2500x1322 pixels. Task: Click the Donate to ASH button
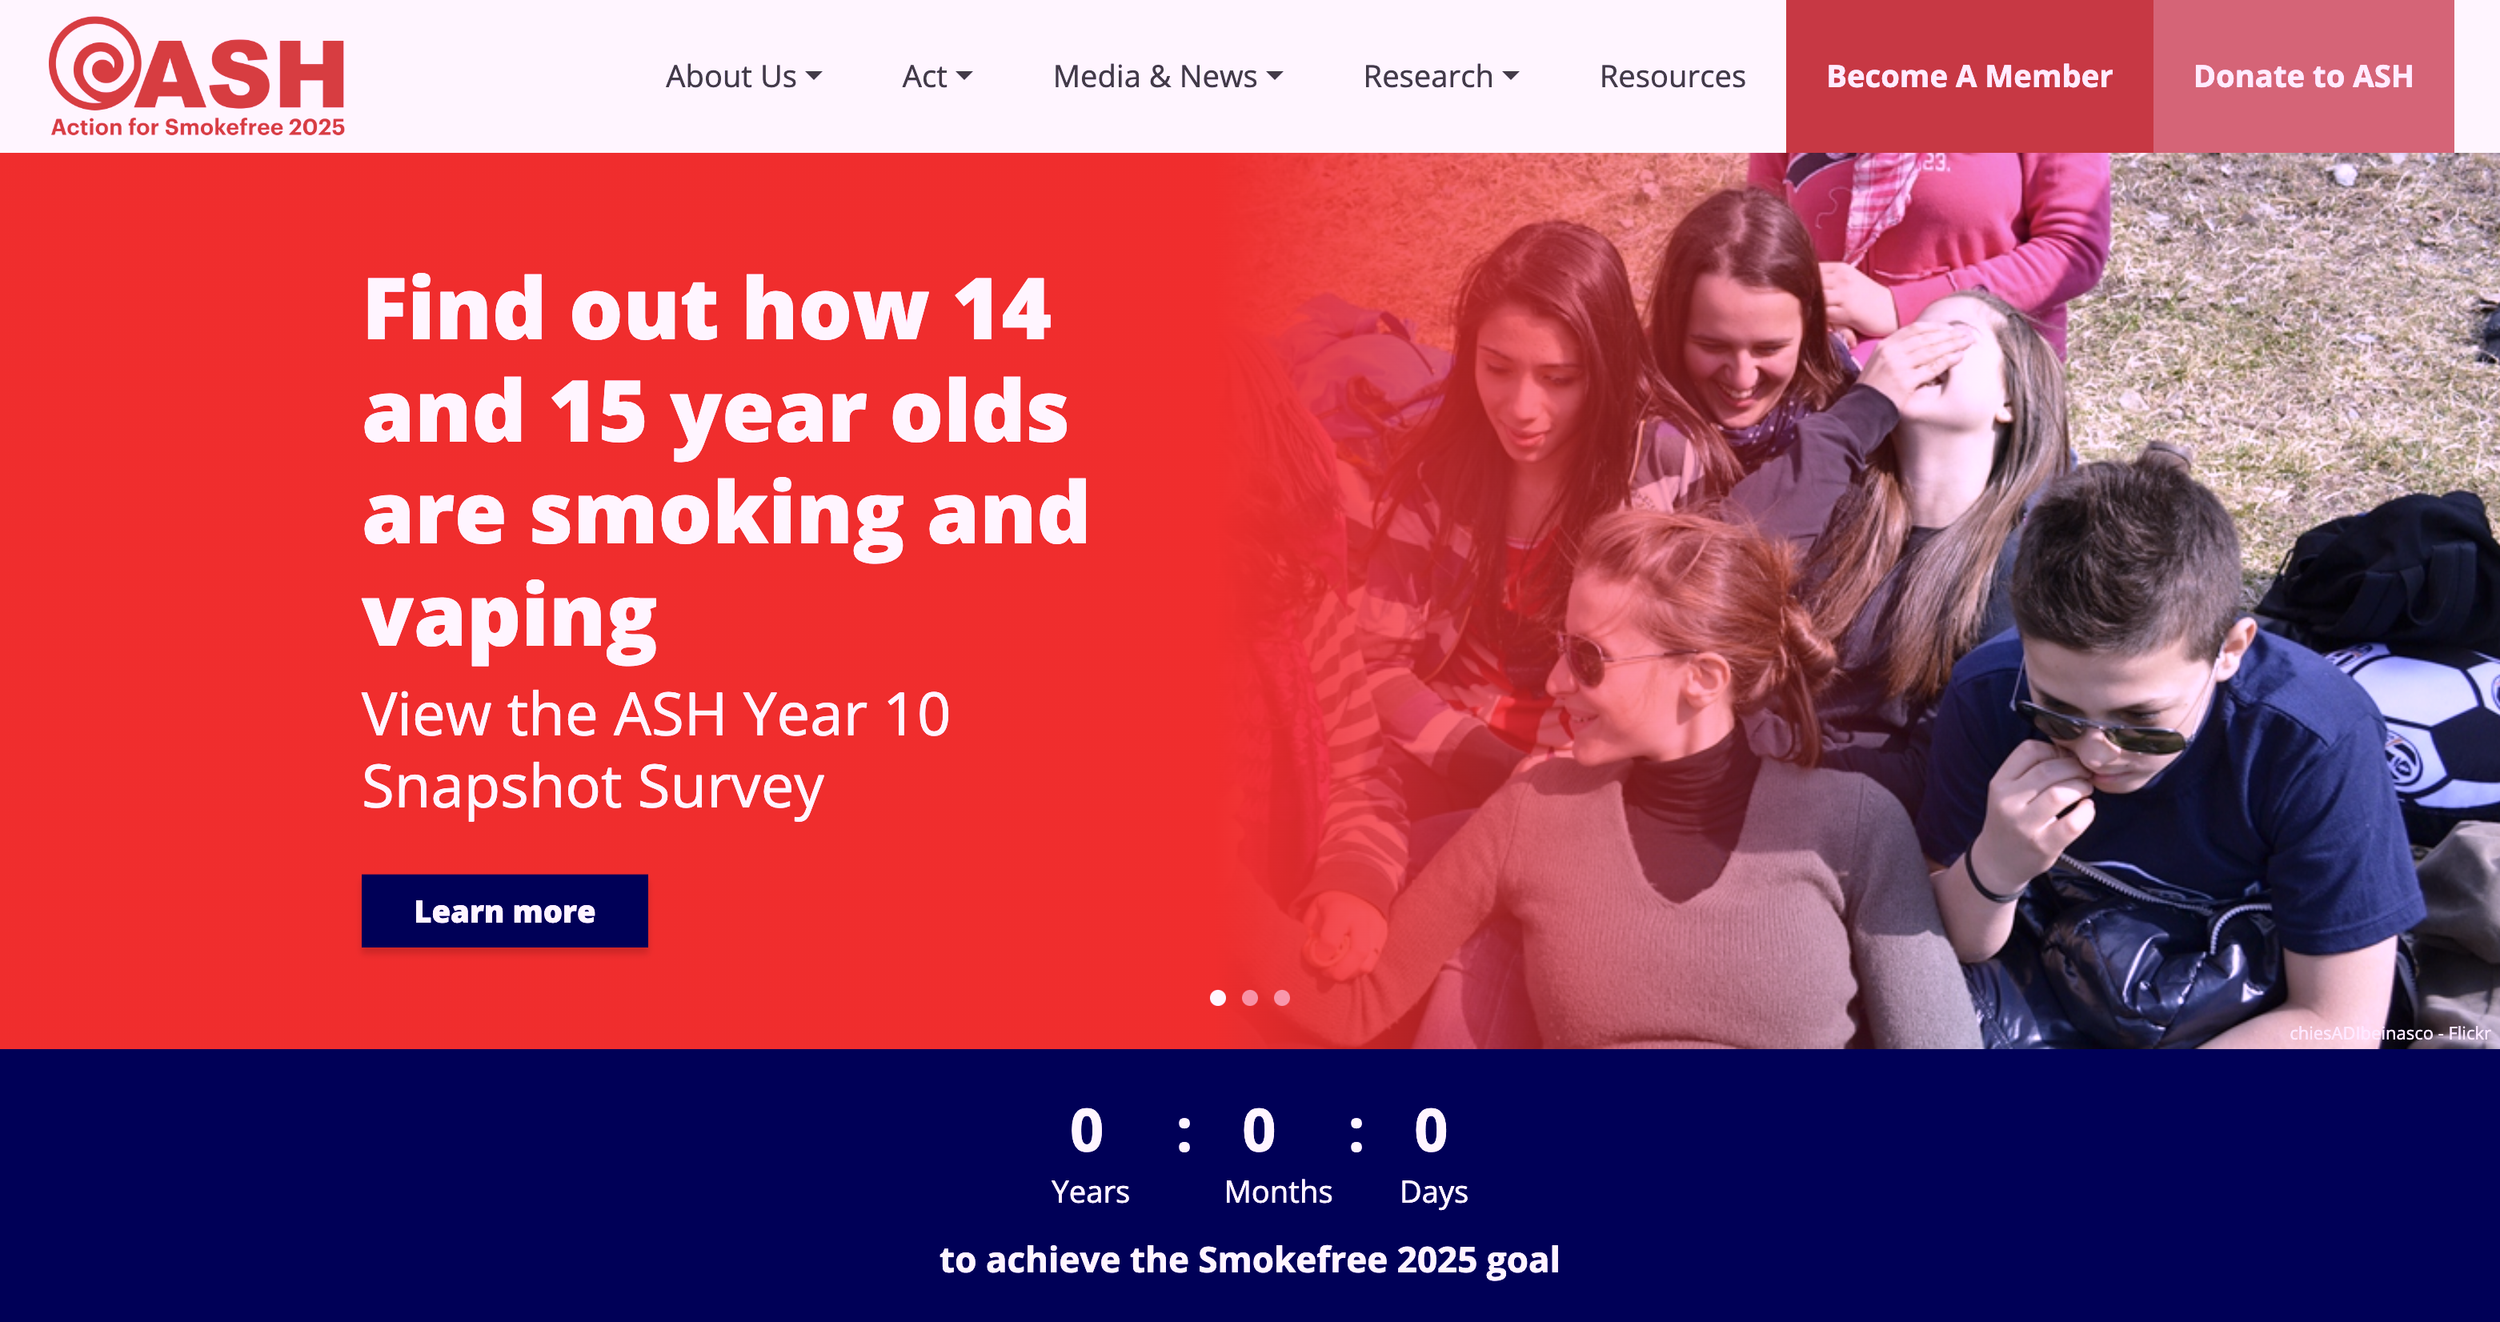[2303, 77]
